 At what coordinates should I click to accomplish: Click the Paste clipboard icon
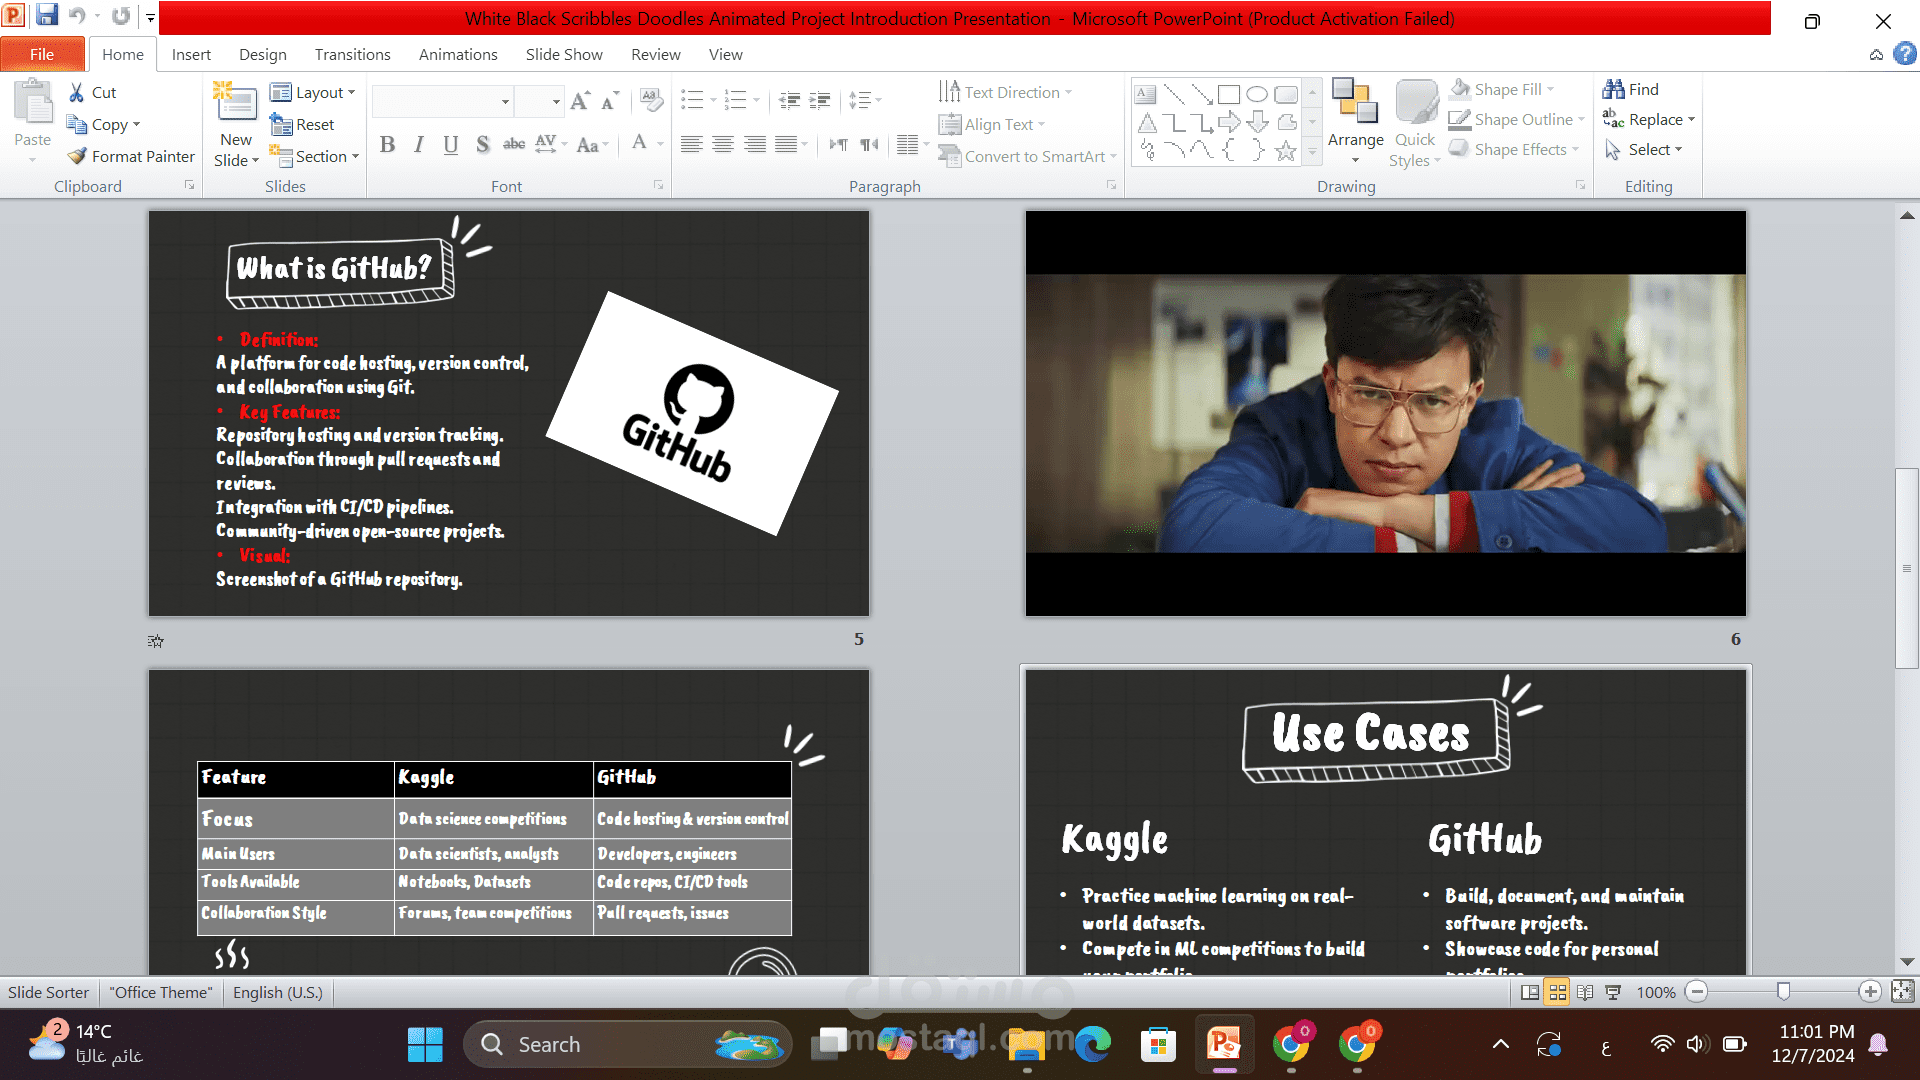coord(33,104)
